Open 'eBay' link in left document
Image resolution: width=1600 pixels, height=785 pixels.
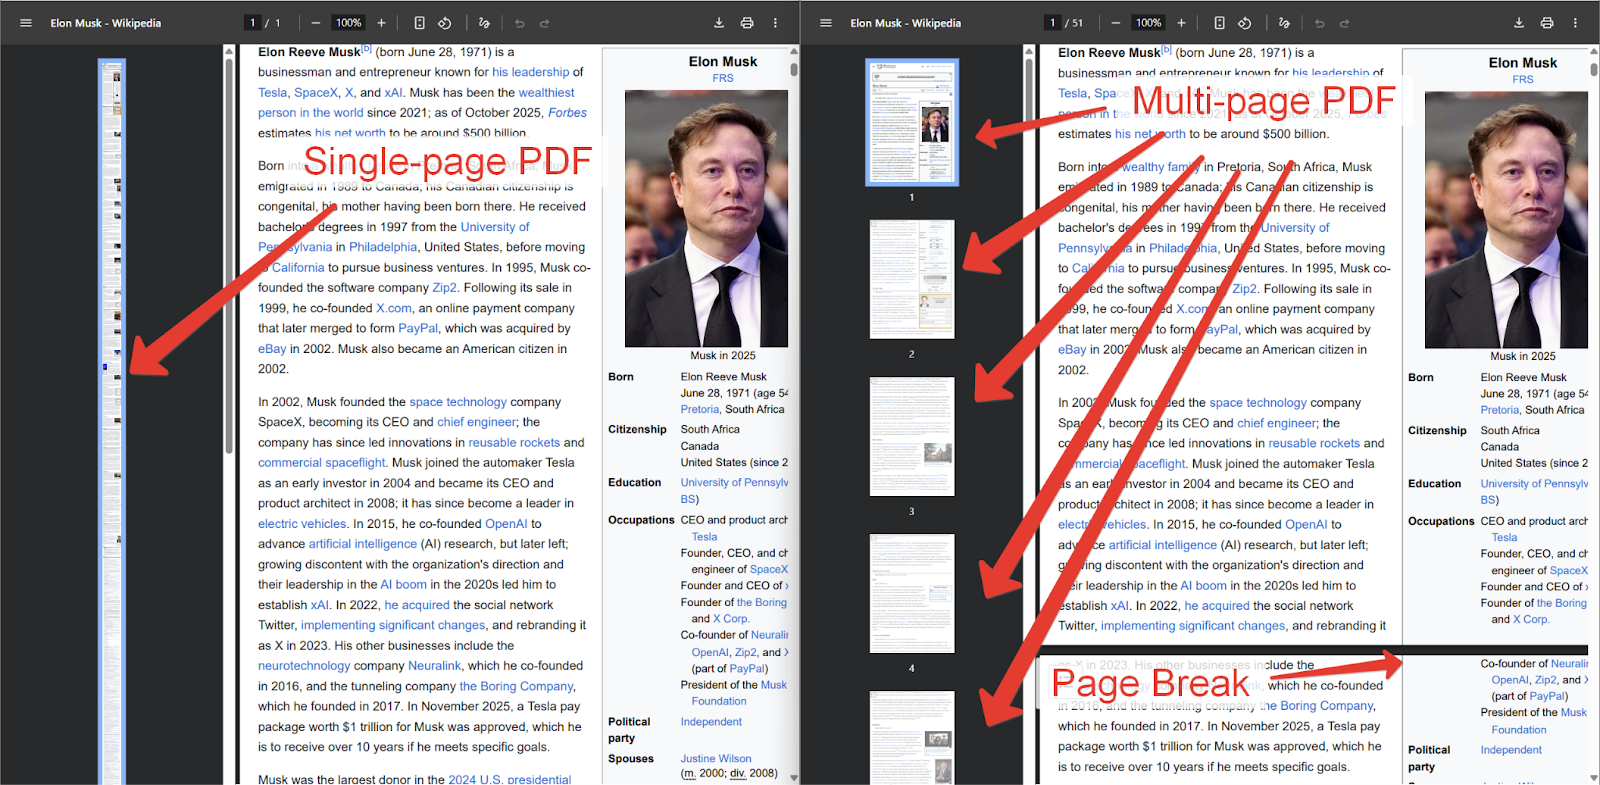(x=272, y=349)
